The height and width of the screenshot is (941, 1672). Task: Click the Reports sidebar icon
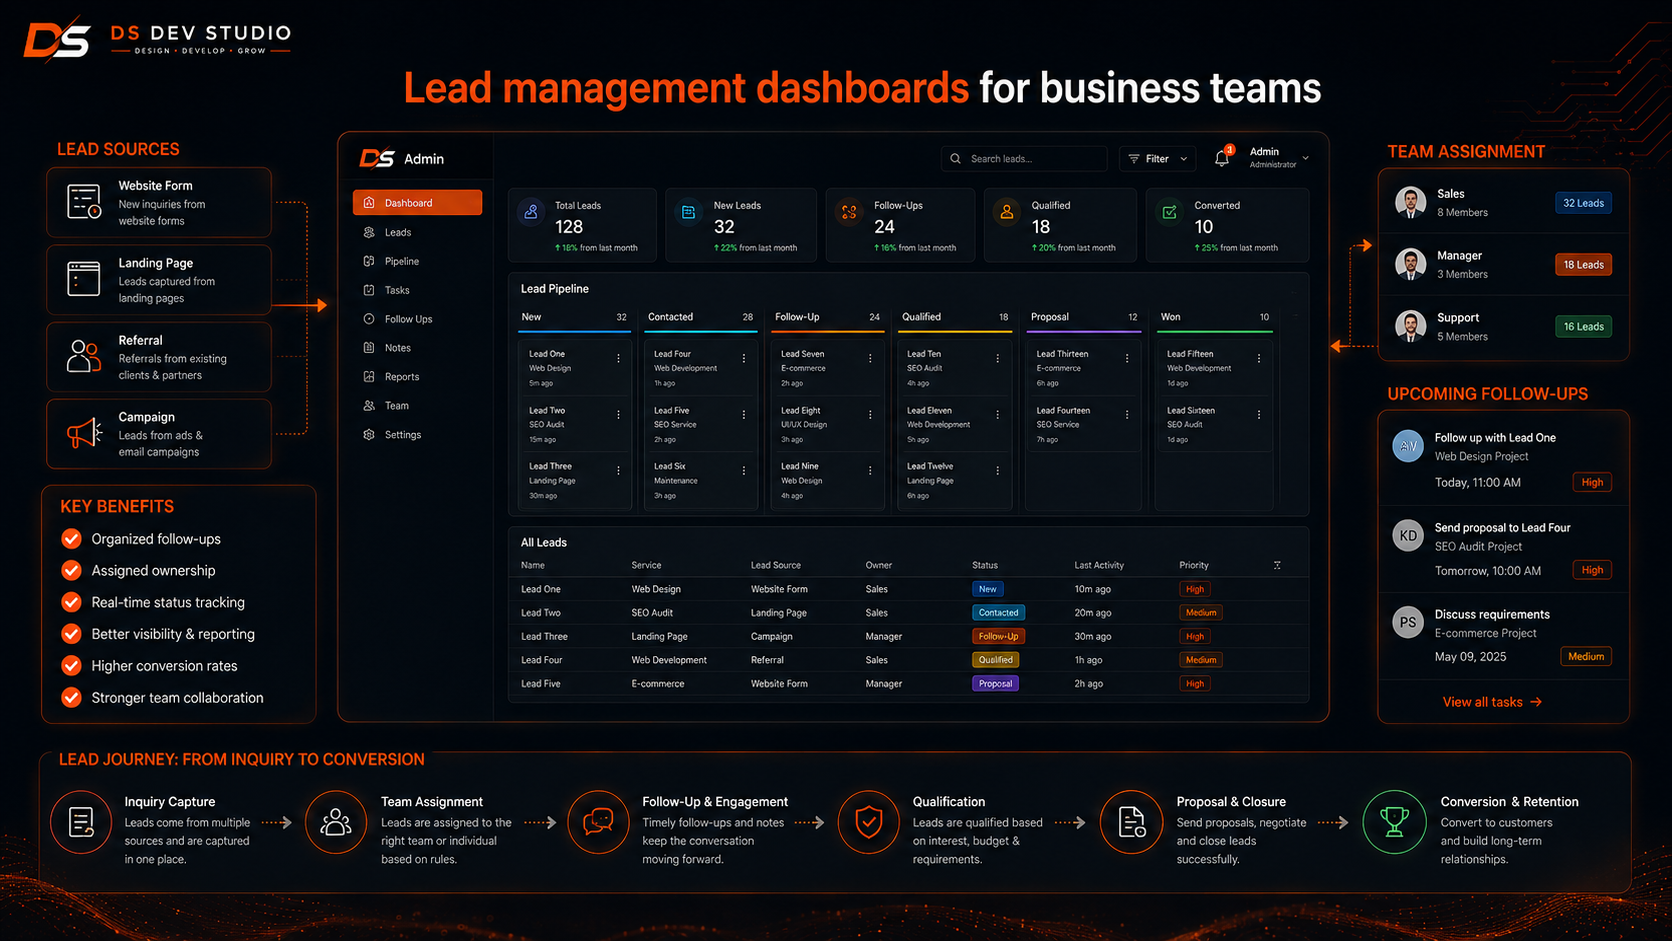click(x=369, y=377)
